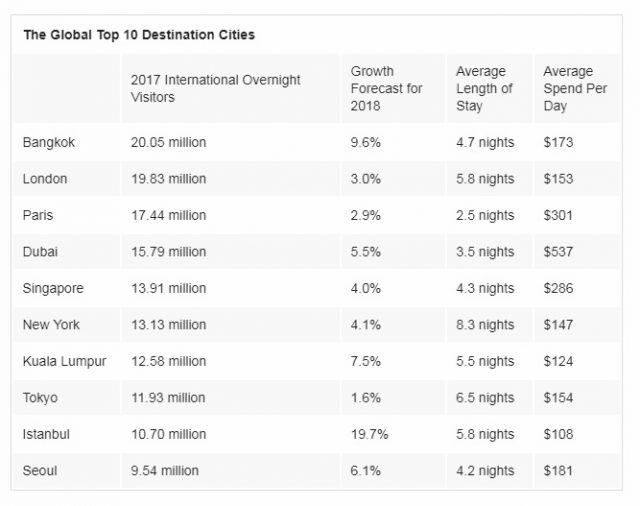Click Paris's $301 spend per day
Screen dimensions: 640x506
click(559, 215)
